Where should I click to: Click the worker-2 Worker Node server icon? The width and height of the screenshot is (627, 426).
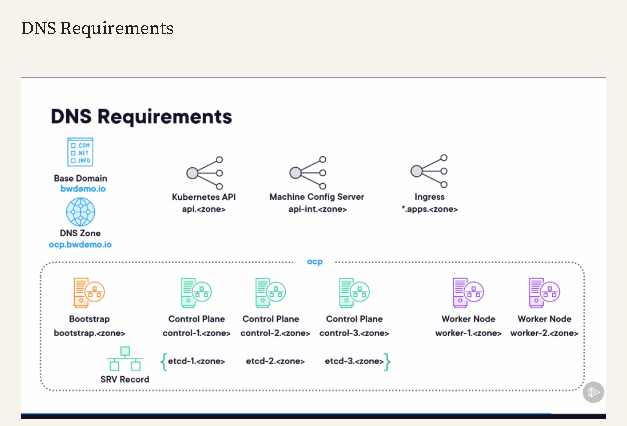[x=544, y=293]
